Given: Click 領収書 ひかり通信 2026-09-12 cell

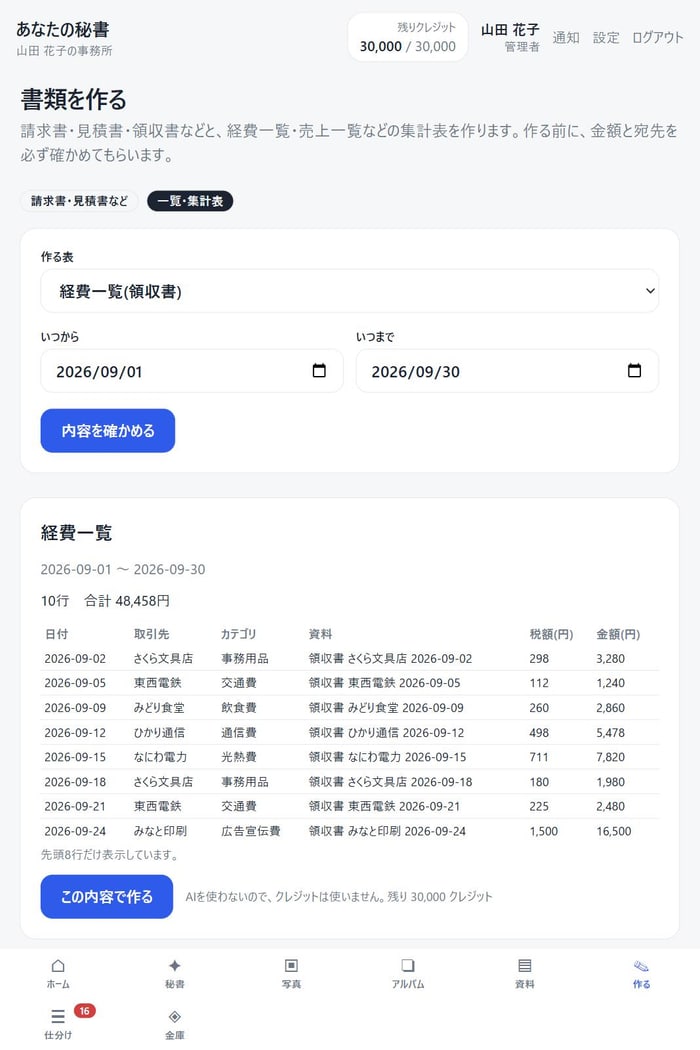Looking at the screenshot, I should coord(387,733).
